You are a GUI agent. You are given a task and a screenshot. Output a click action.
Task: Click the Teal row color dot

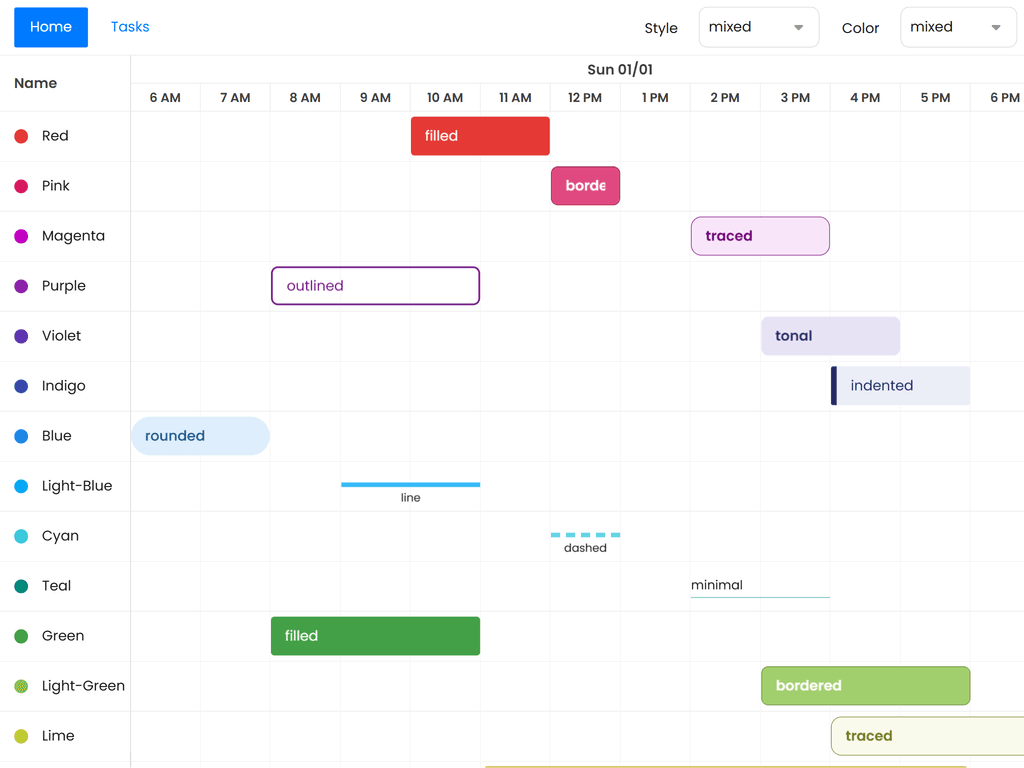click(x=21, y=586)
